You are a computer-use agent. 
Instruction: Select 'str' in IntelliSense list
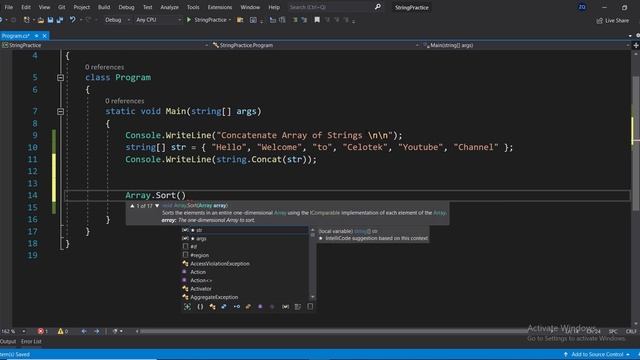point(245,230)
